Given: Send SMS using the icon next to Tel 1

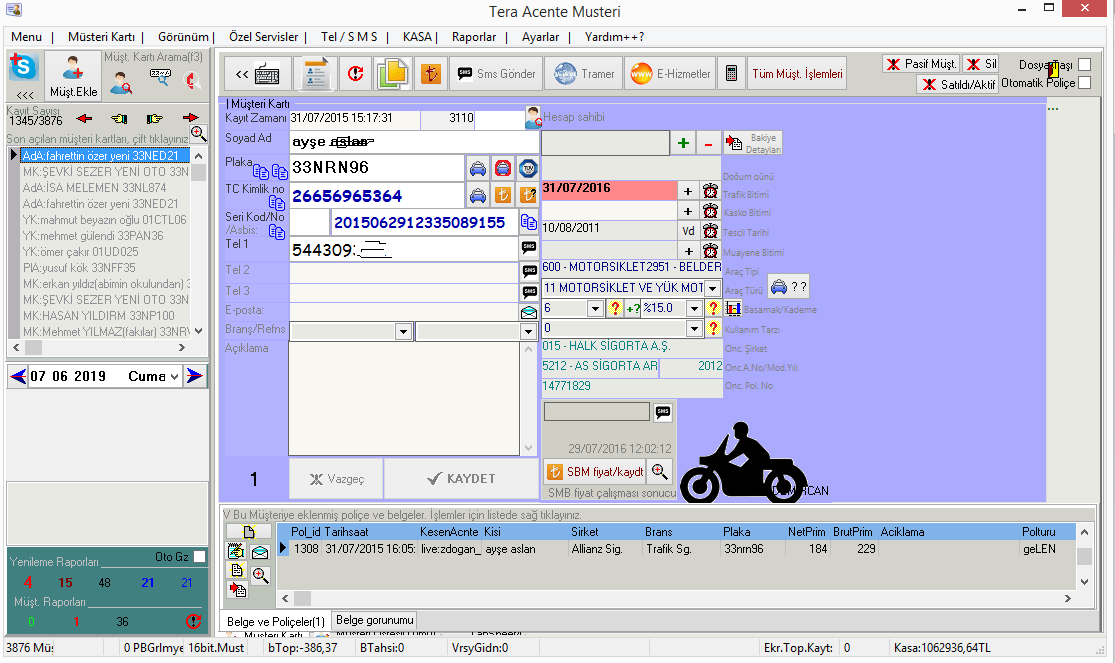Looking at the screenshot, I should pyautogui.click(x=528, y=249).
